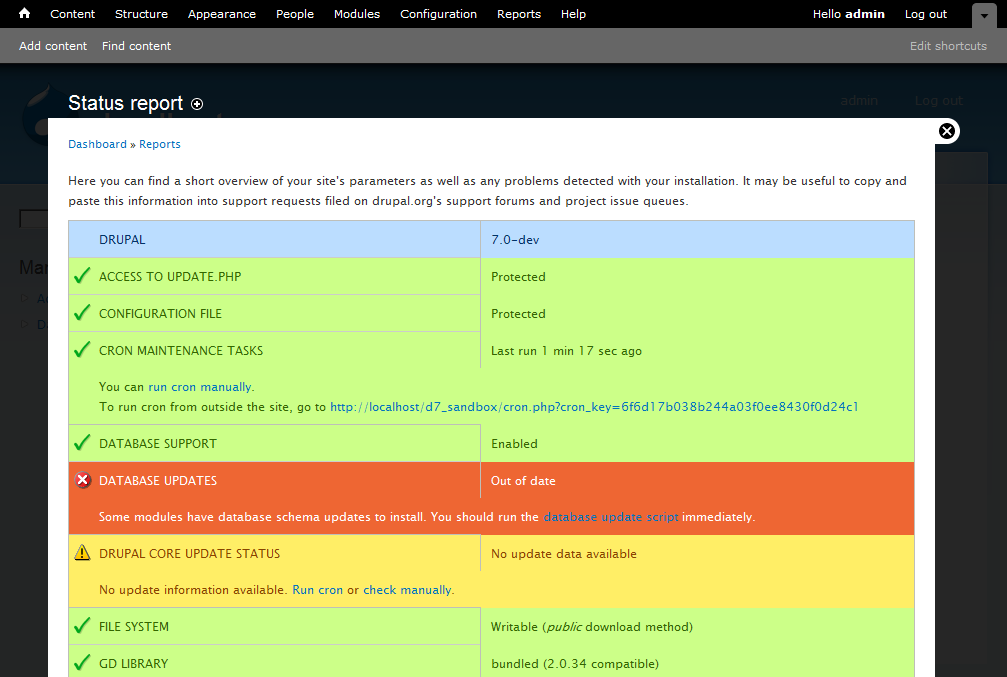Navigate to Dashboard breadcrumb
The image size is (1007, 677).
click(97, 144)
